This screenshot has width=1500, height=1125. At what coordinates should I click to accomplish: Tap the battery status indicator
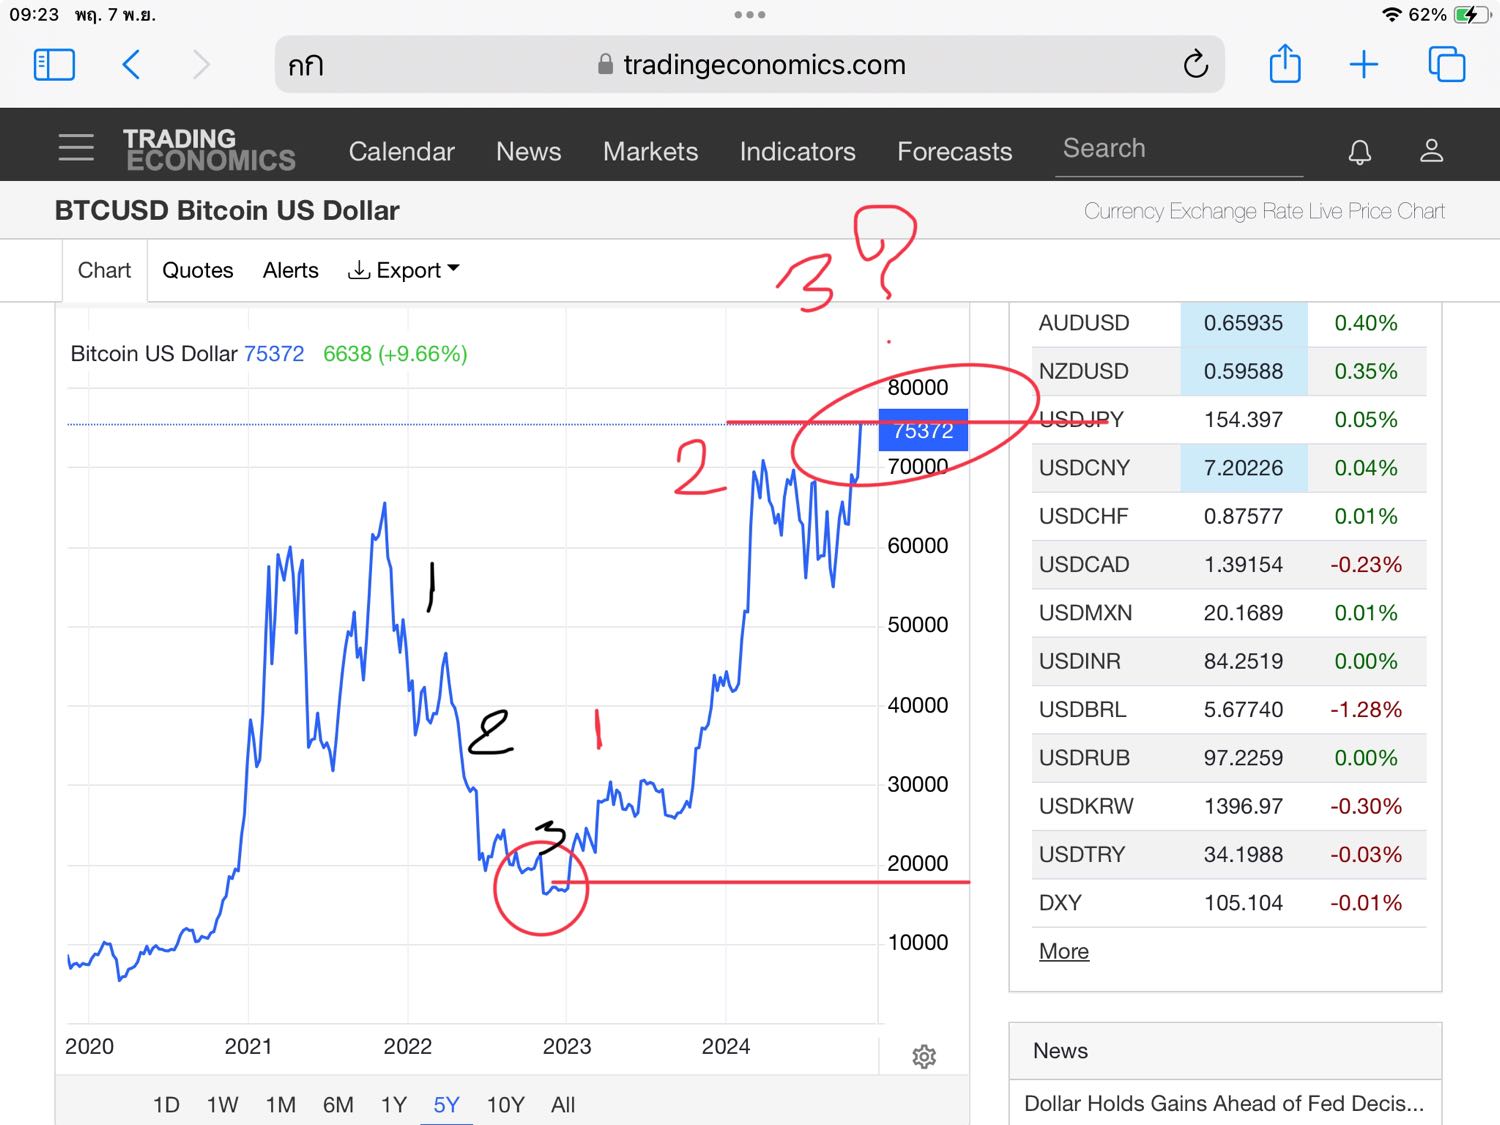(x=1470, y=15)
